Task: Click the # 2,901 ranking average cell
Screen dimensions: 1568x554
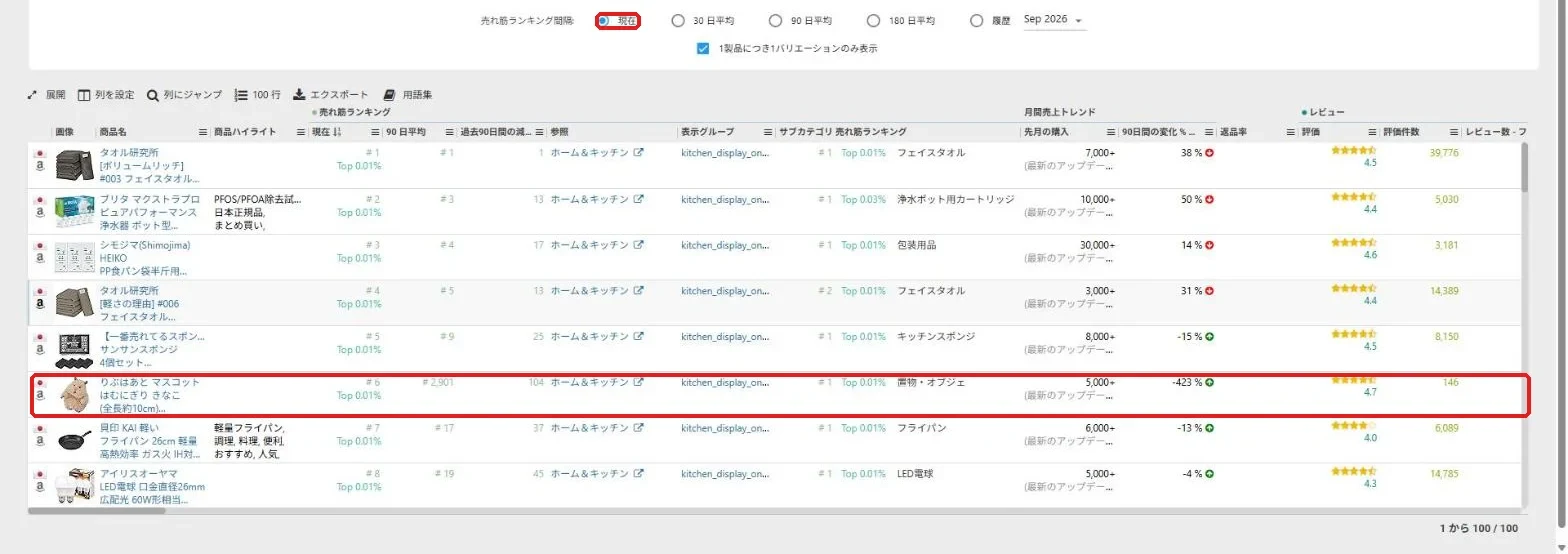Action: 439,382
